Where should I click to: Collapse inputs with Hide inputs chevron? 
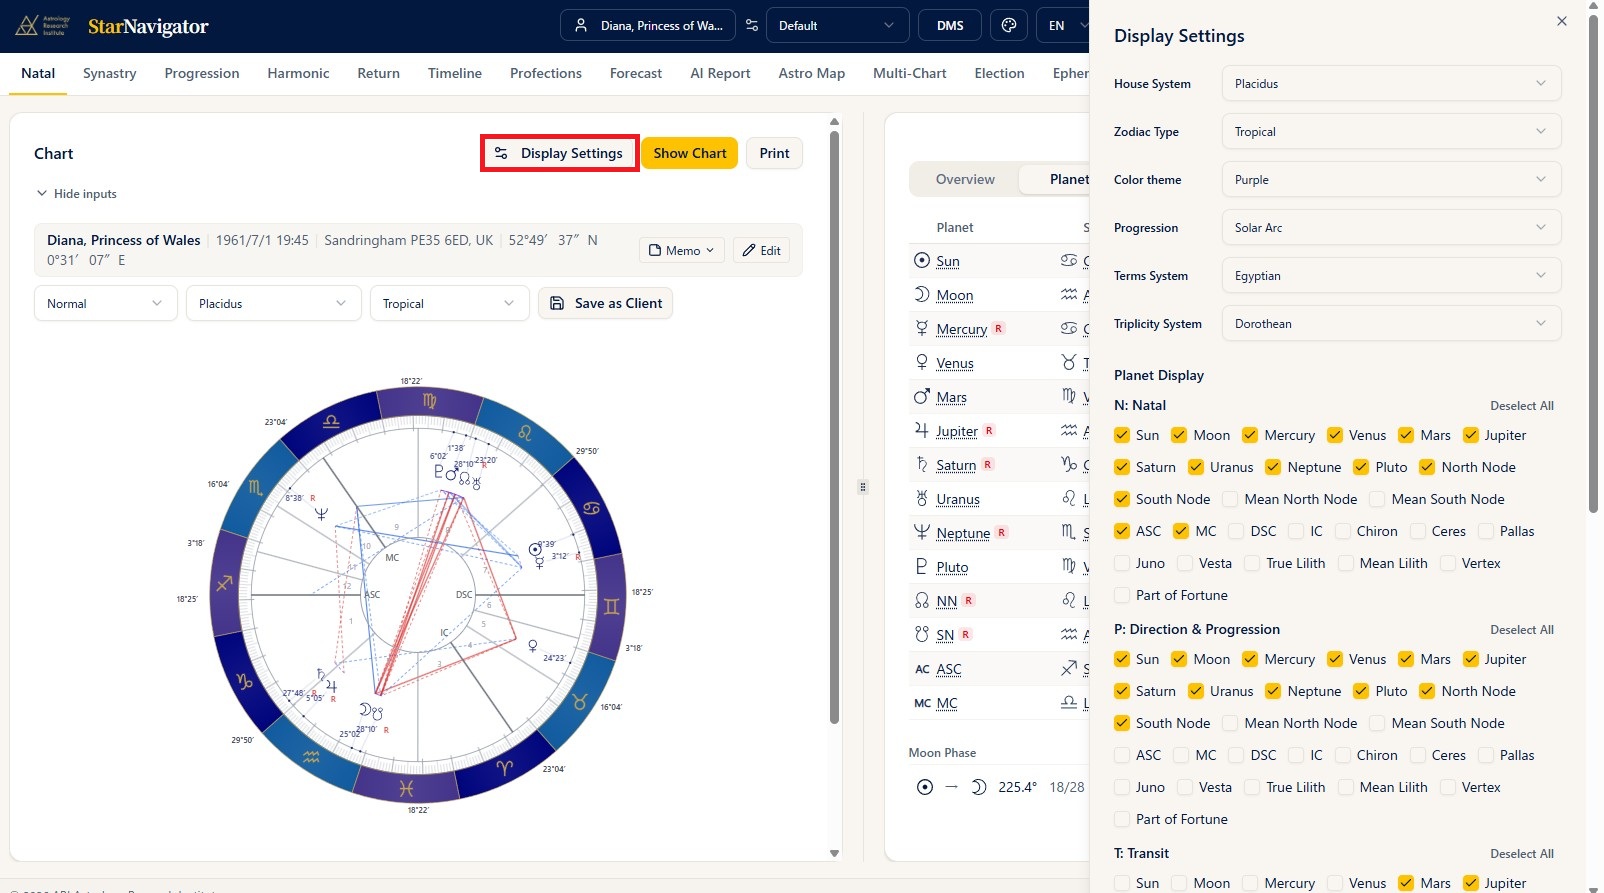point(42,193)
